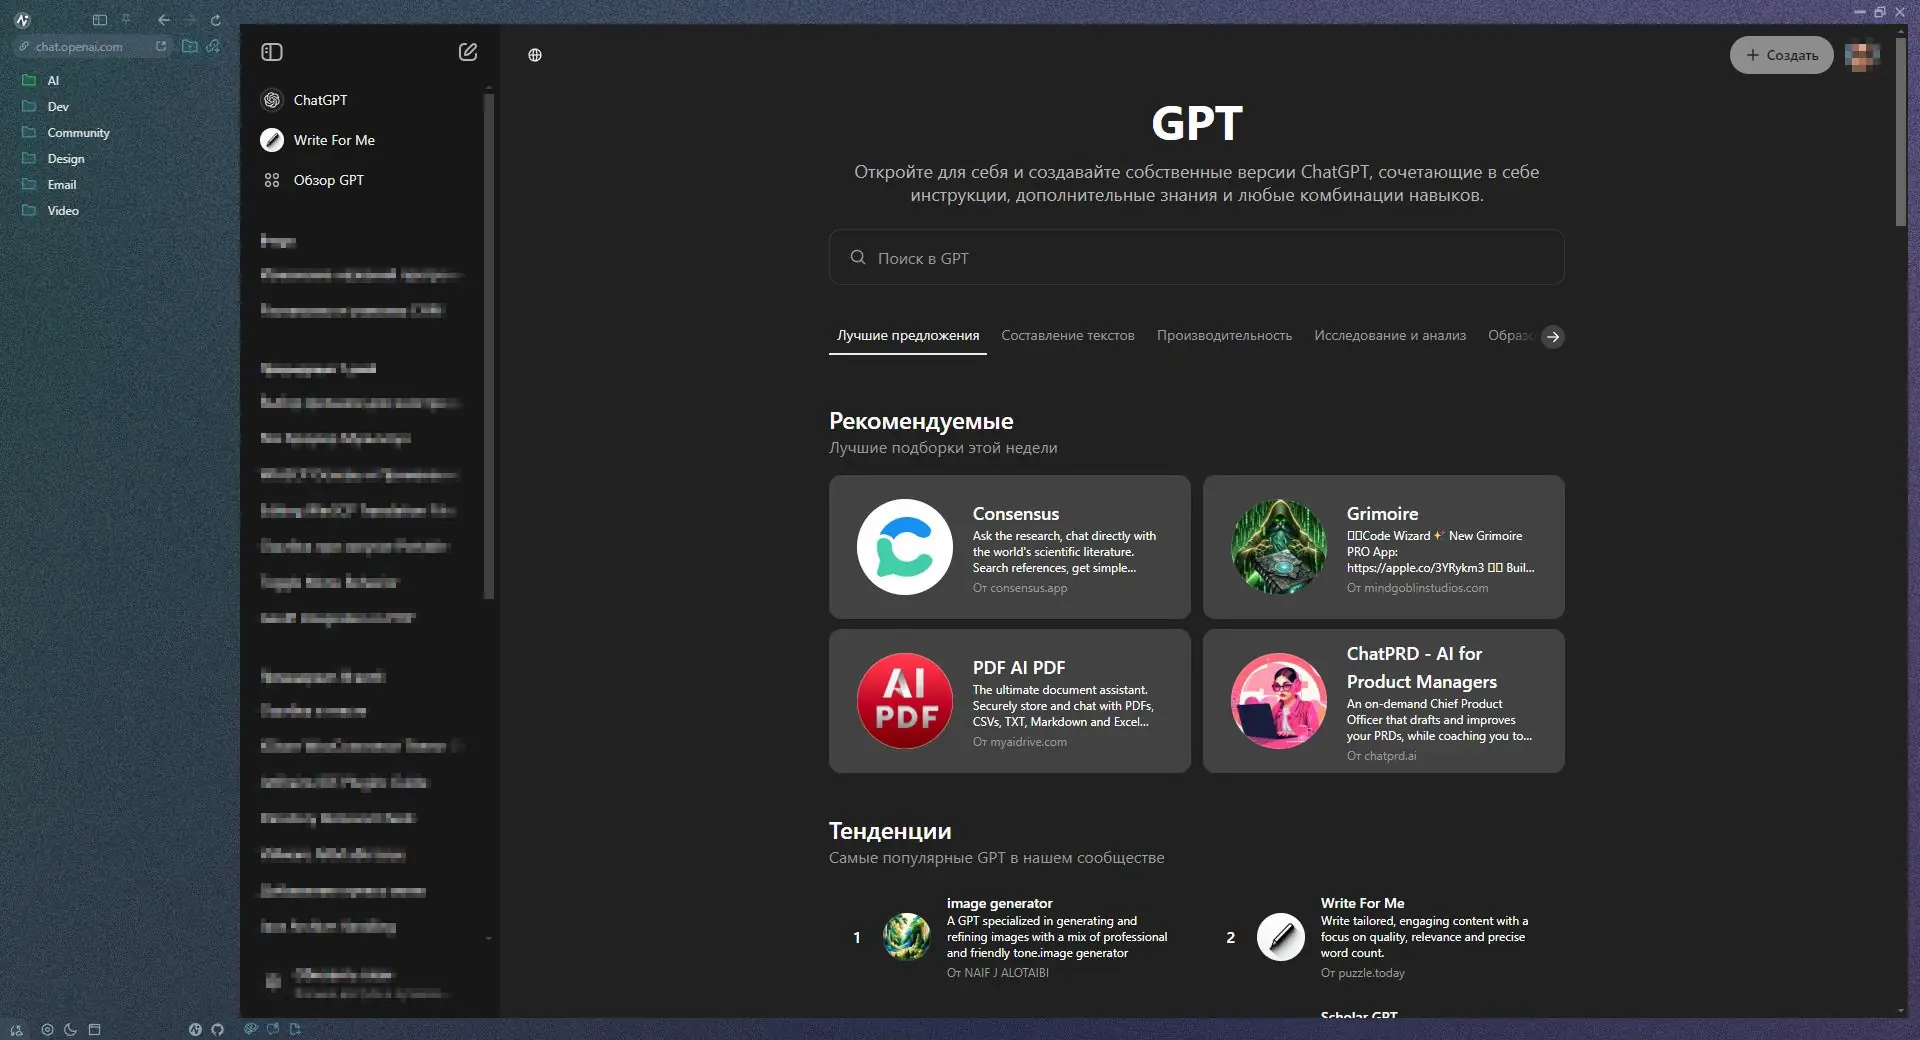Open the trending image generator GPT
The width and height of the screenshot is (1920, 1040).
point(1010,937)
